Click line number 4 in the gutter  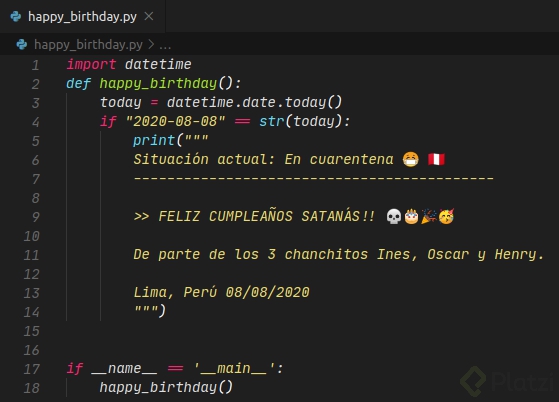35,122
